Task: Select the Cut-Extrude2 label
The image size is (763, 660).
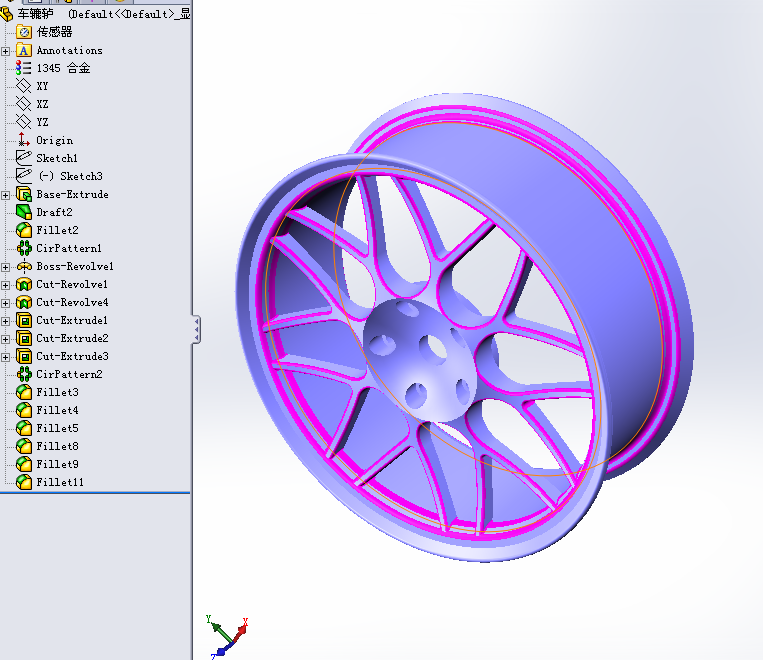Action: [73, 338]
